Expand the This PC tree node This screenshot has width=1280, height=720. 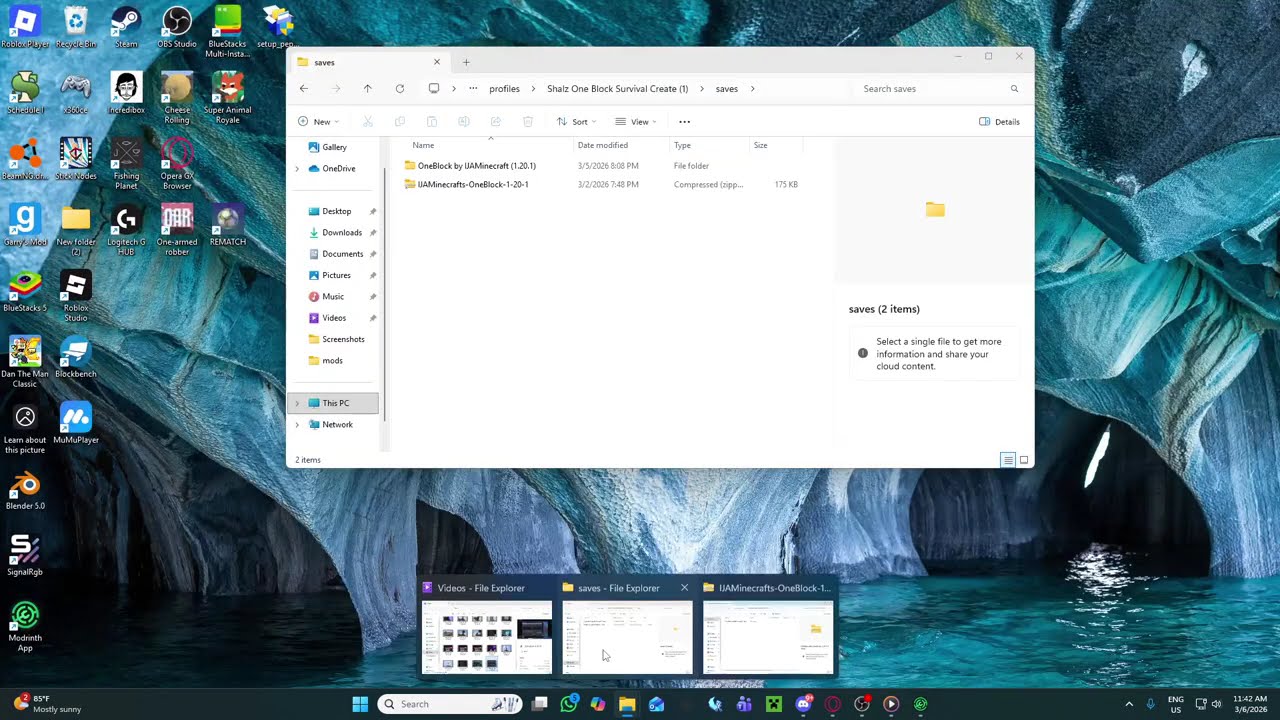pyautogui.click(x=297, y=404)
